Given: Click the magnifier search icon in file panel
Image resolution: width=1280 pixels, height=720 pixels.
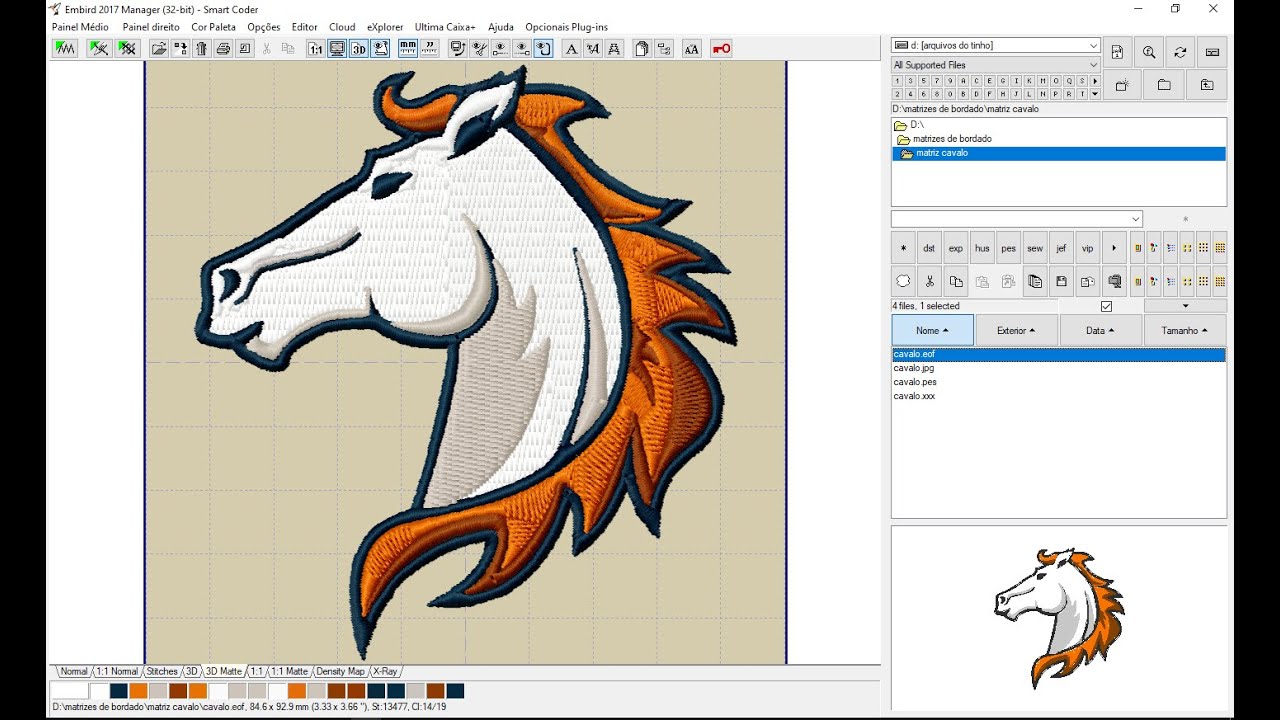Looking at the screenshot, I should click(1149, 52).
